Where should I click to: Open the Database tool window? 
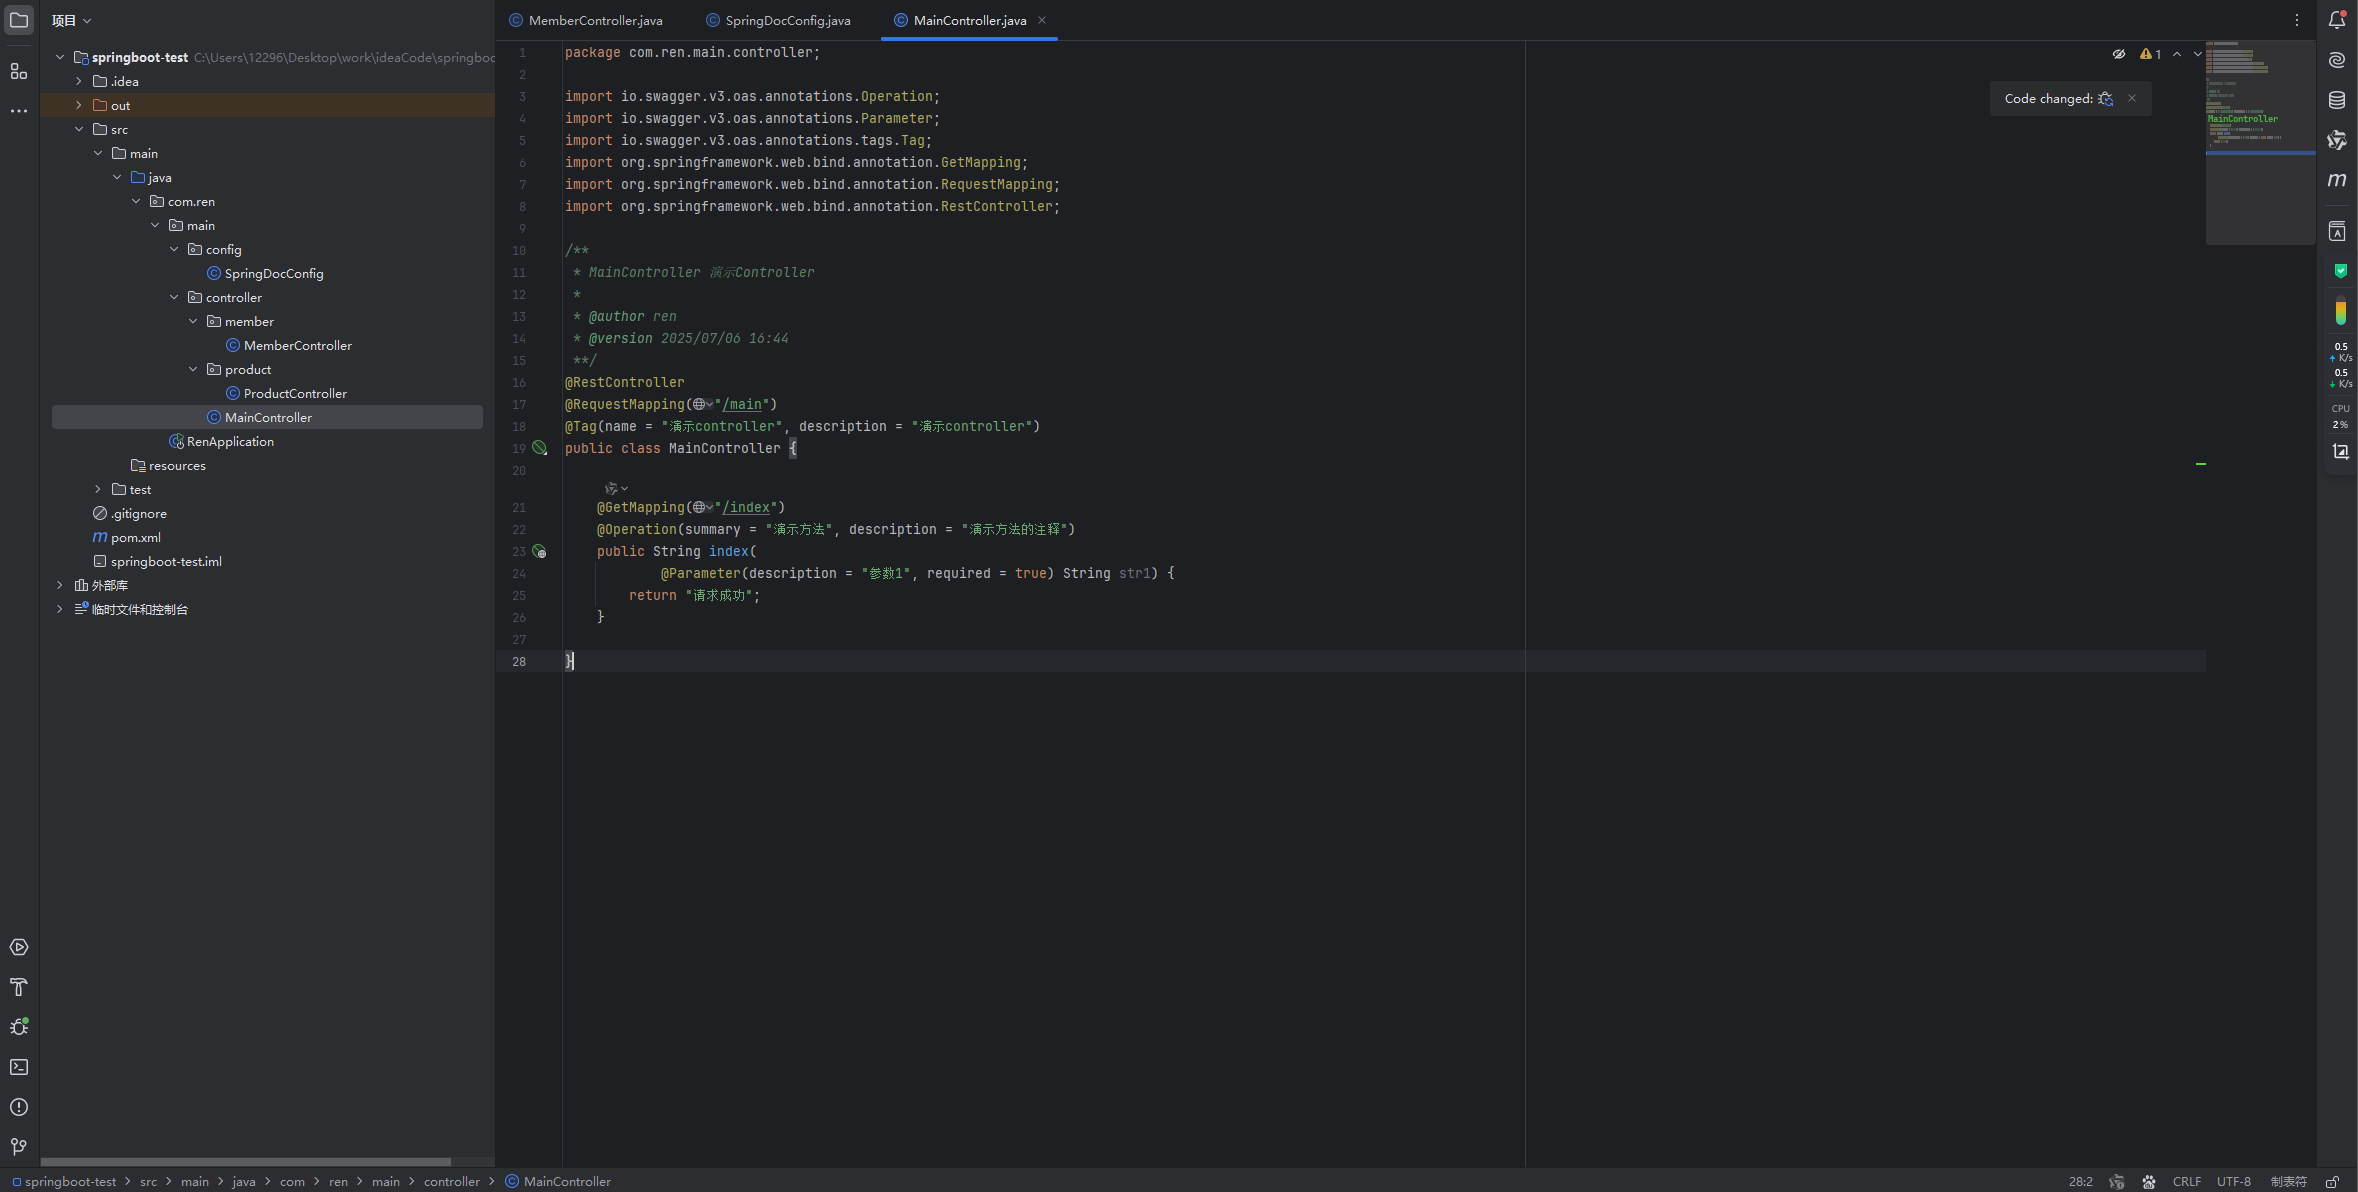point(2337,100)
